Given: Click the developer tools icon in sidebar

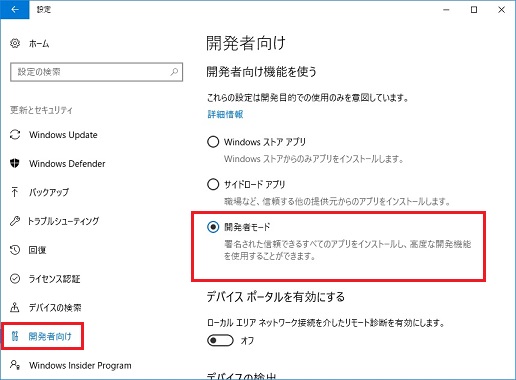Looking at the screenshot, I should [x=15, y=336].
